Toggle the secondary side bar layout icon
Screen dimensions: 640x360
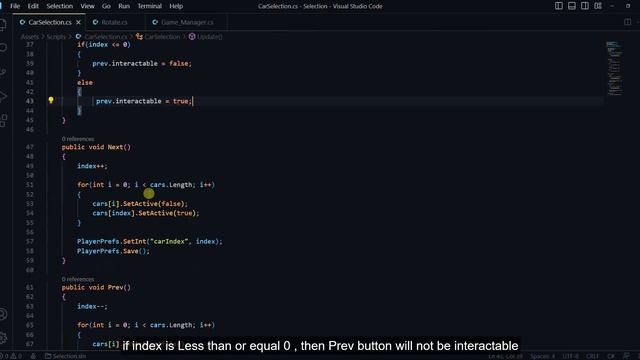coord(585,6)
